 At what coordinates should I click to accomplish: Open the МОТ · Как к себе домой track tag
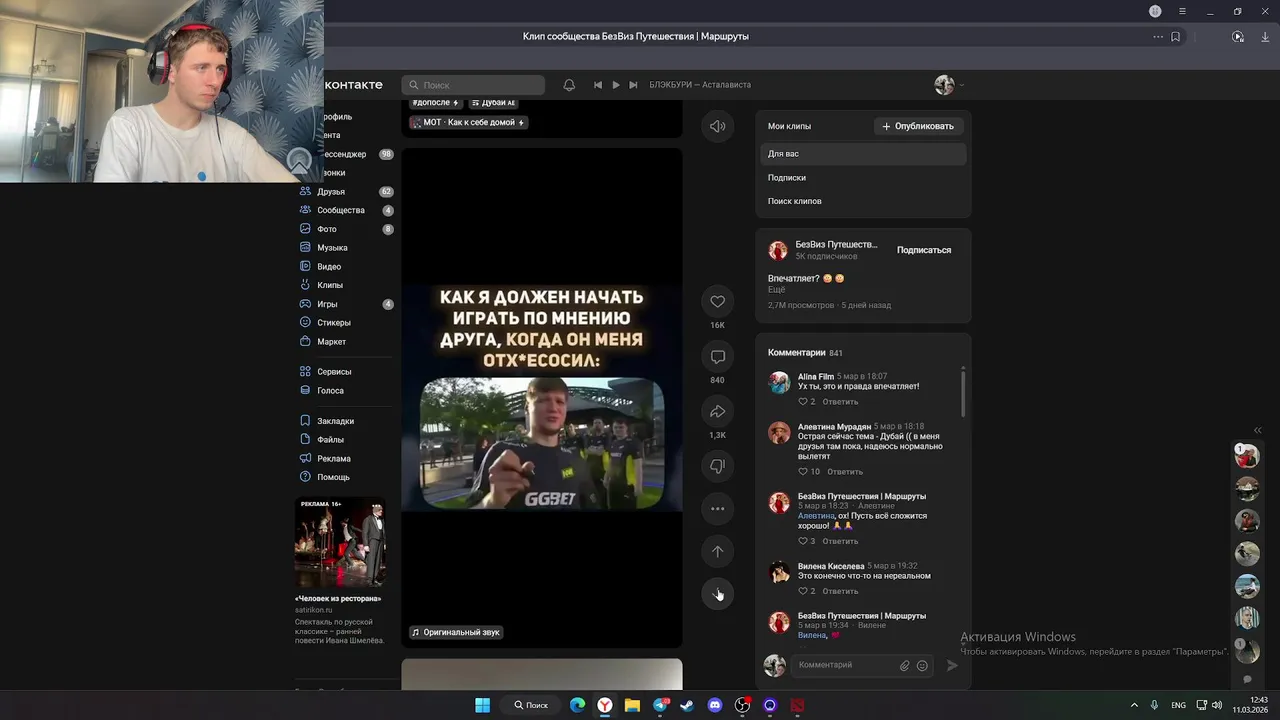tap(468, 122)
